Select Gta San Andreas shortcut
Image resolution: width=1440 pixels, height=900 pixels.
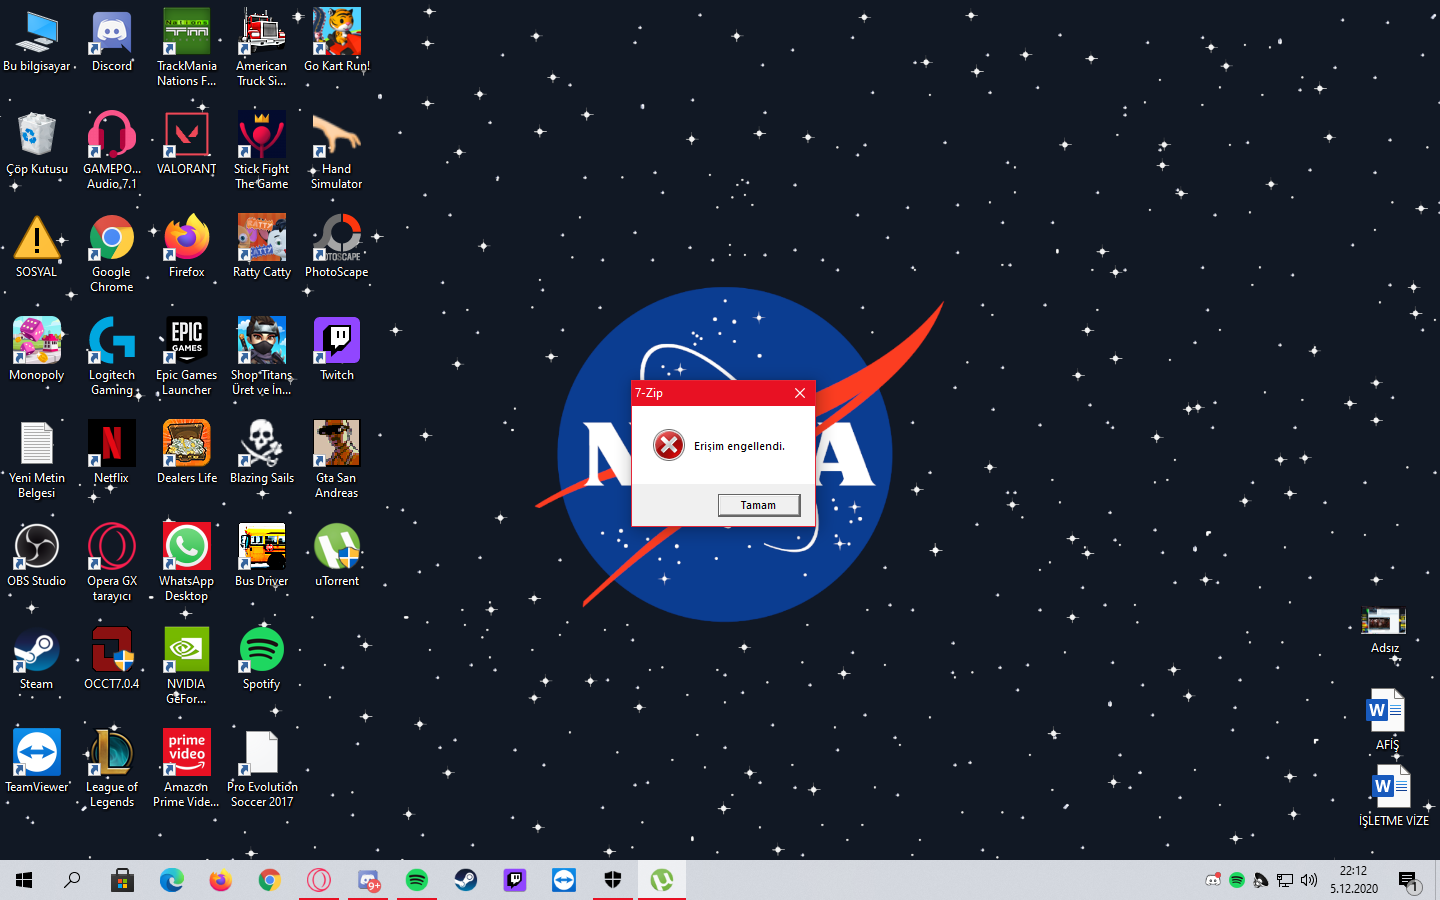(x=337, y=460)
